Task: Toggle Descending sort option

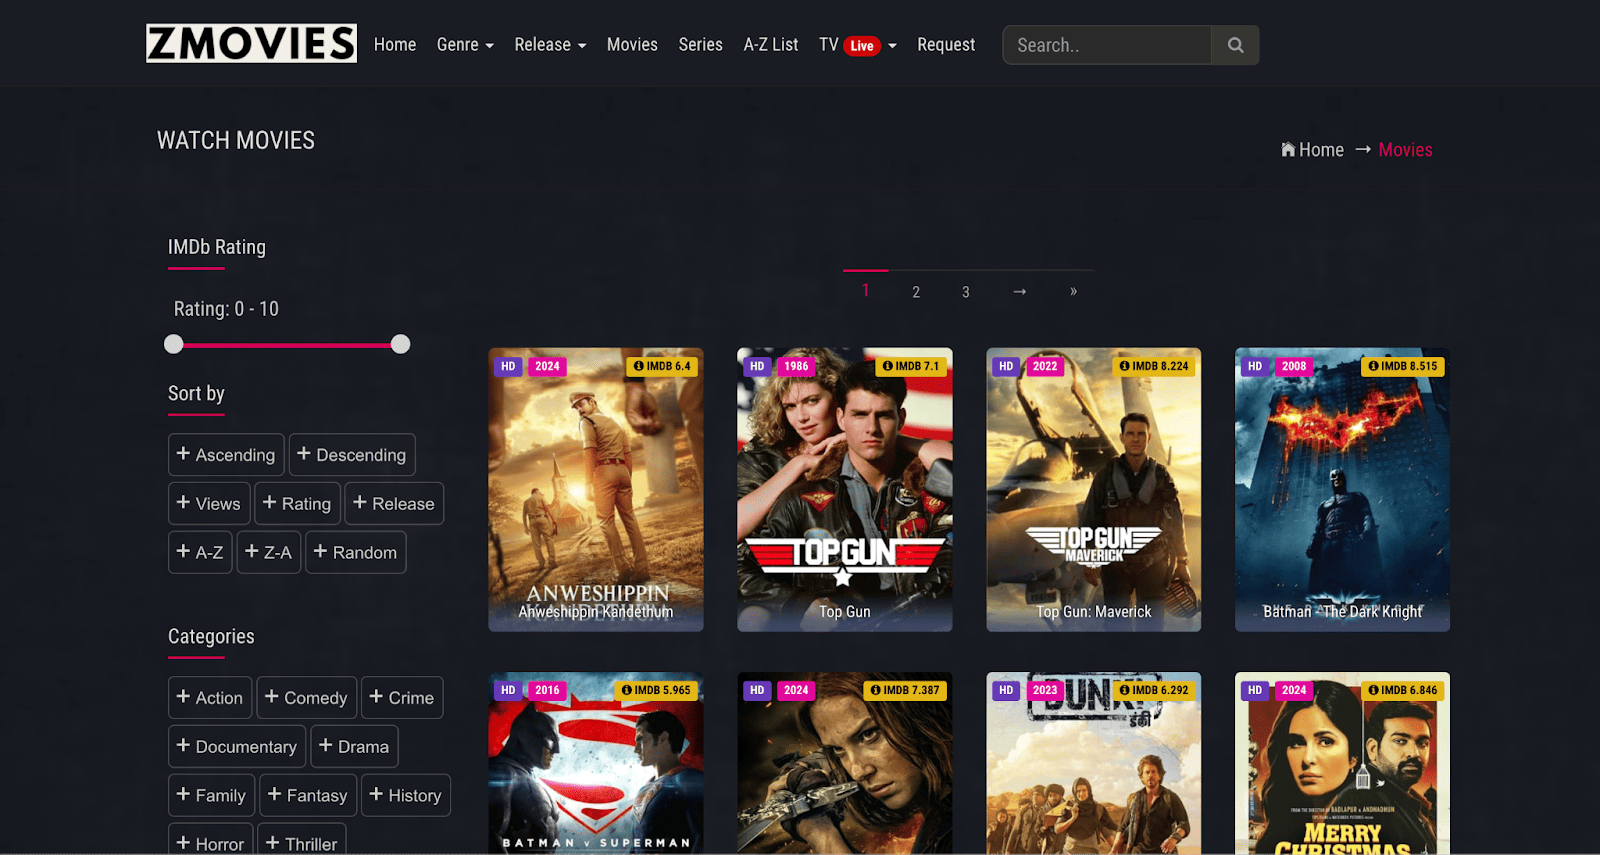Action: [352, 455]
